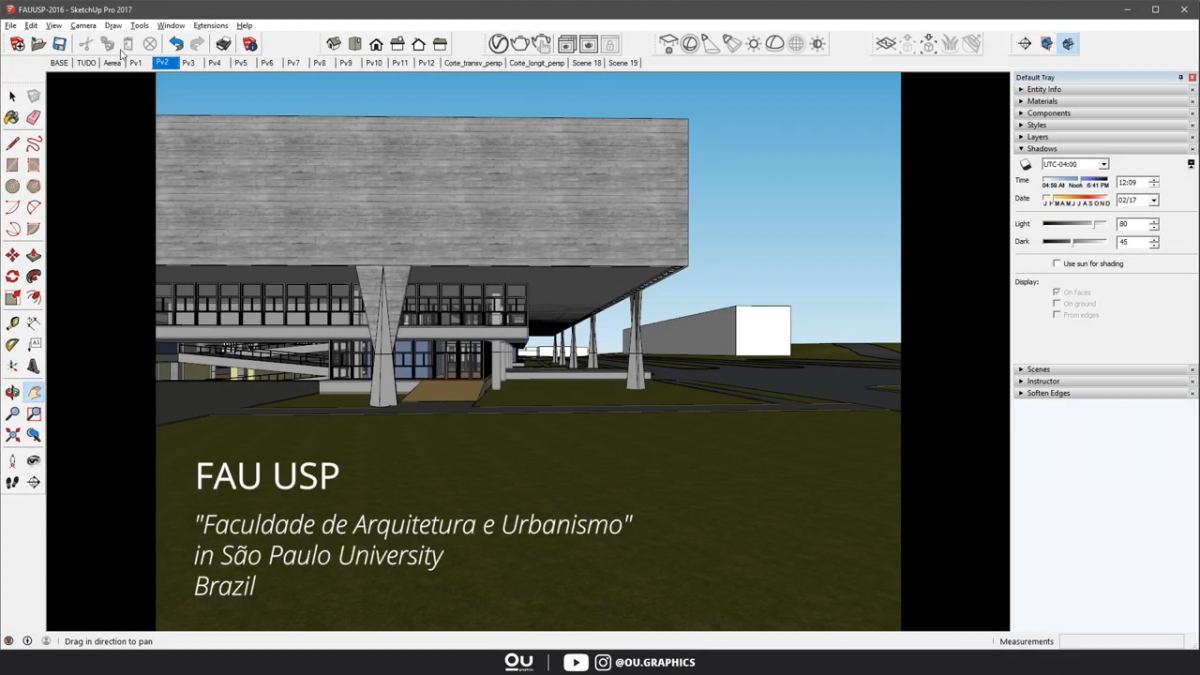
Task: Expand the Entity Info panel
Action: click(x=1104, y=89)
